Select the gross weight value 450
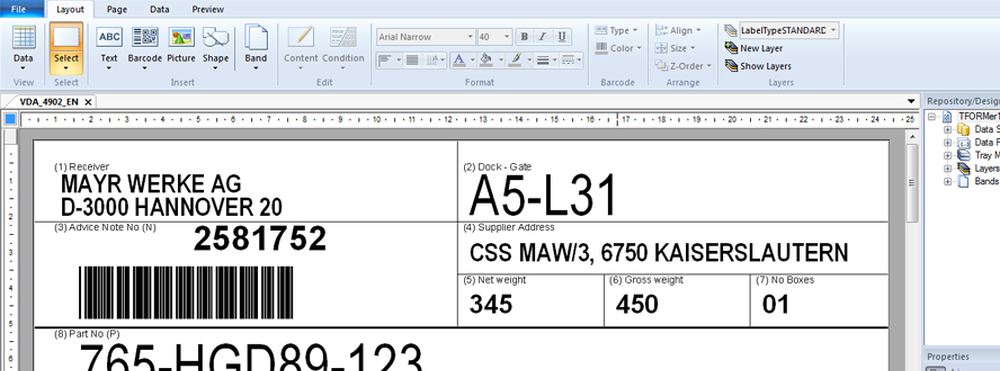1000x371 pixels. [x=637, y=305]
